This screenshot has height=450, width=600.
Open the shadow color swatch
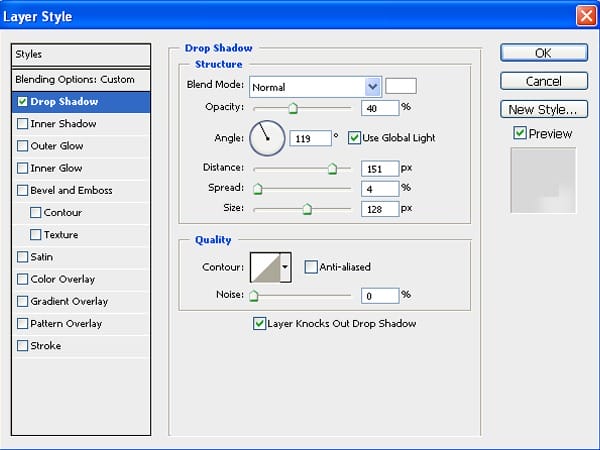click(x=401, y=86)
